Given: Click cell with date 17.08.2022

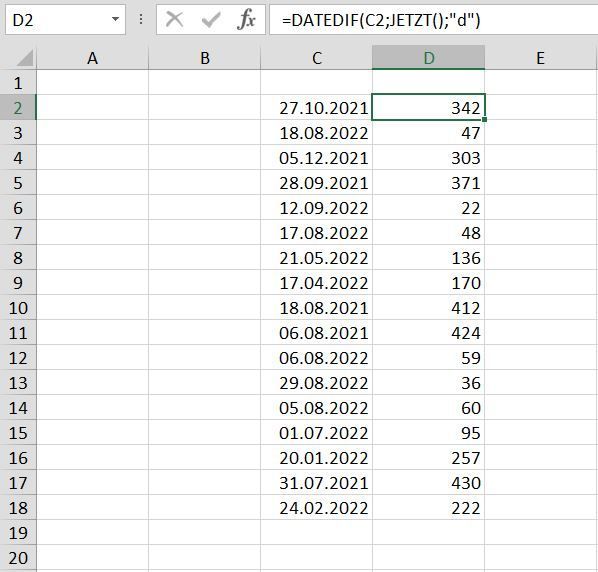Looking at the screenshot, I should [x=317, y=233].
